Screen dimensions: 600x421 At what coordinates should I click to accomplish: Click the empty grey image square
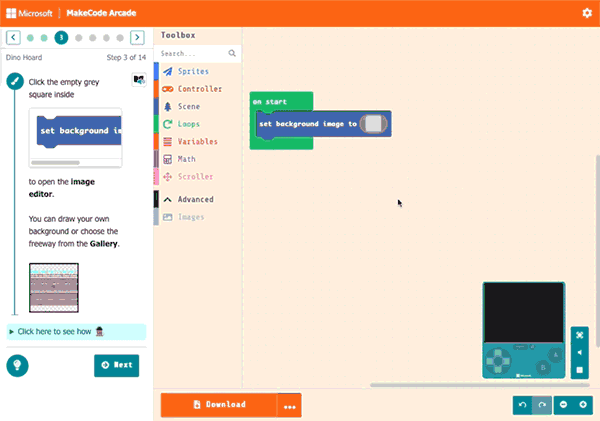click(373, 124)
